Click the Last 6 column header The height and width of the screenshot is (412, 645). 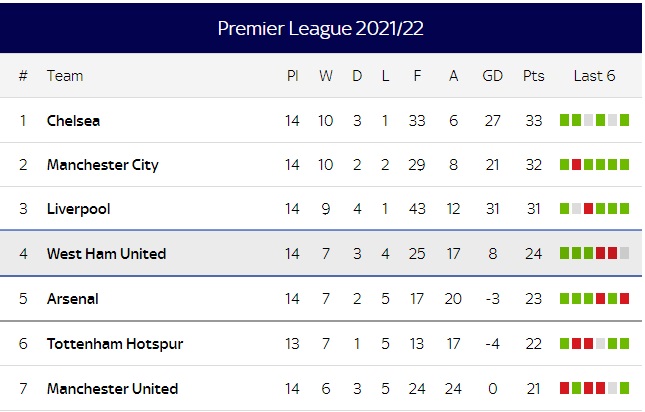594,76
